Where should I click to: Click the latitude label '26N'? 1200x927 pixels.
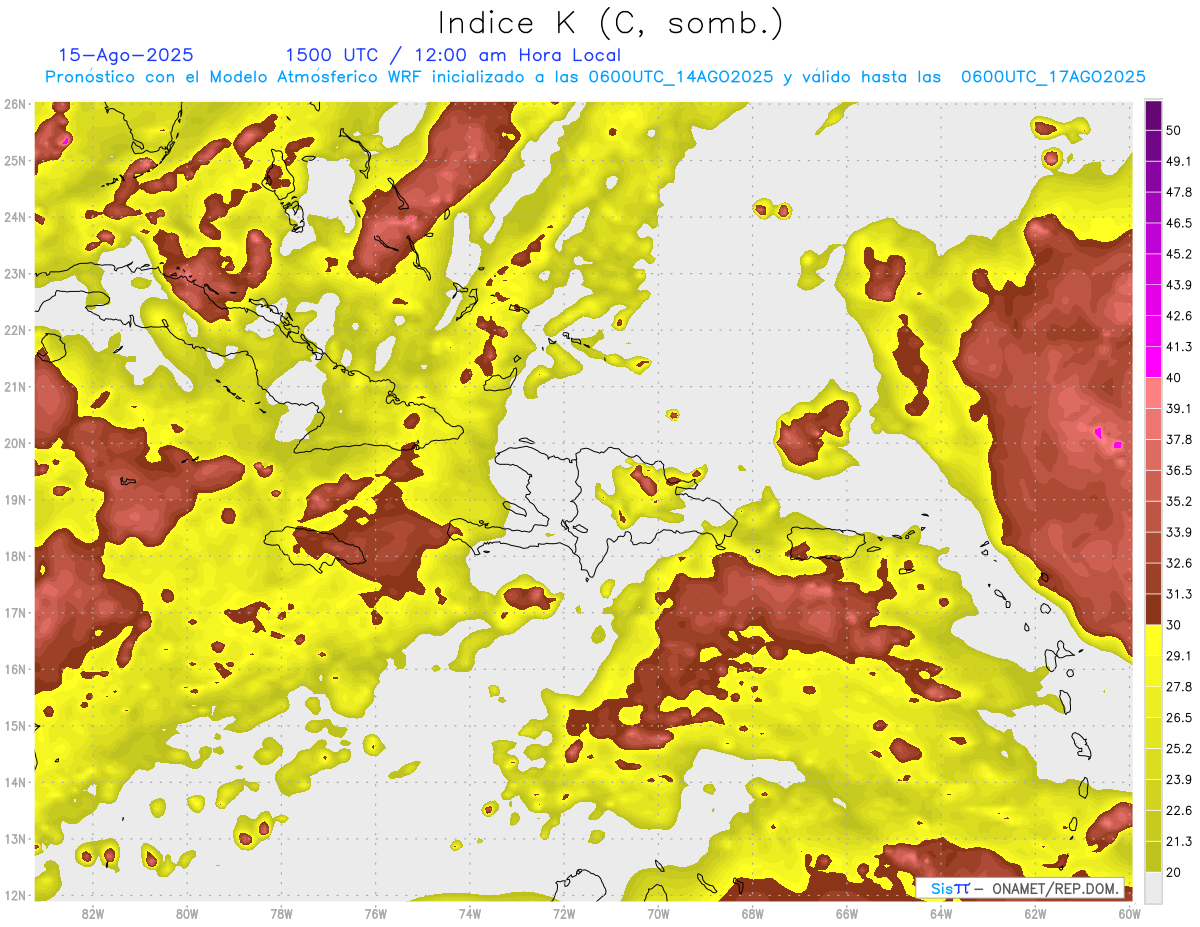click(15, 104)
